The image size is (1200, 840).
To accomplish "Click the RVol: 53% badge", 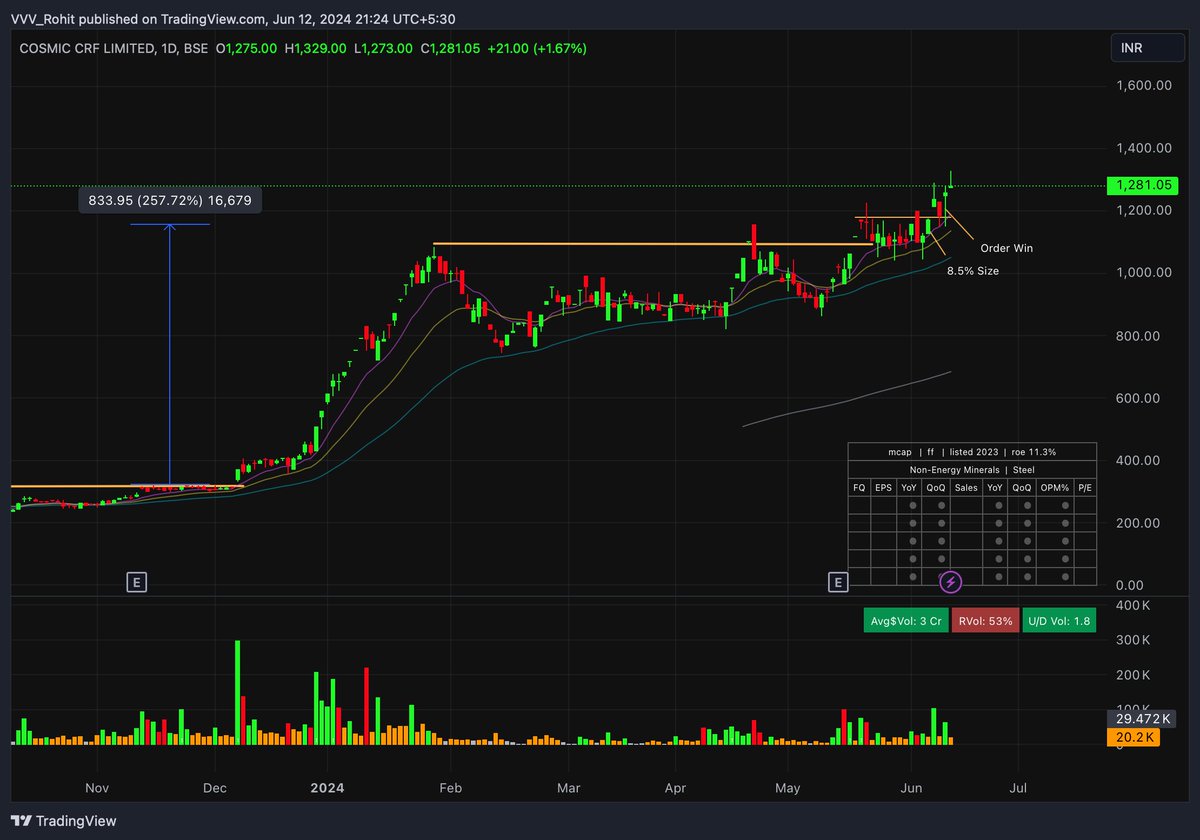I will 985,621.
